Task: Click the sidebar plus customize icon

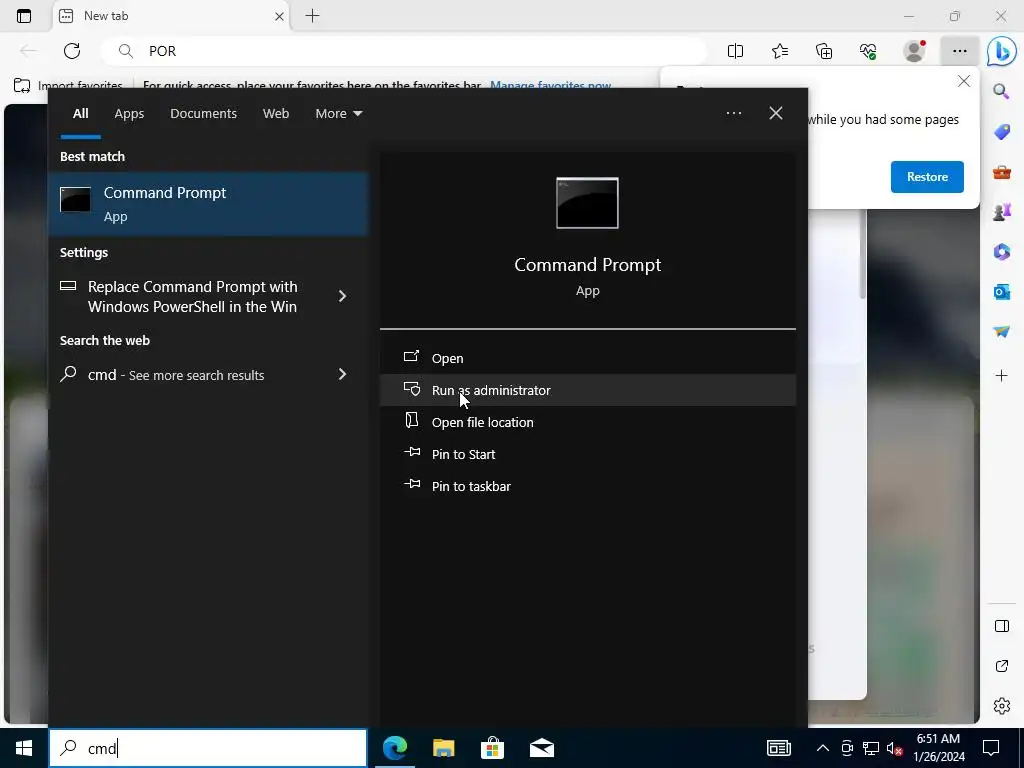Action: click(1001, 376)
